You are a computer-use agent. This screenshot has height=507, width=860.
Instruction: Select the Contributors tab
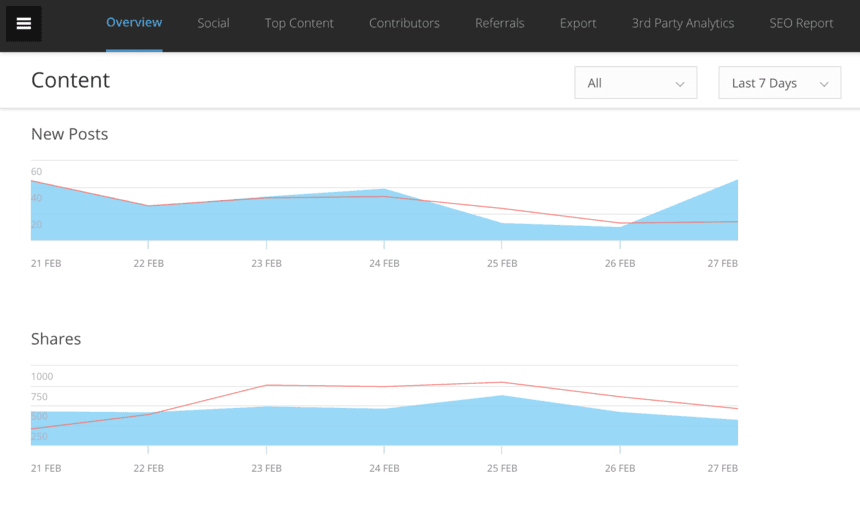[x=404, y=23]
